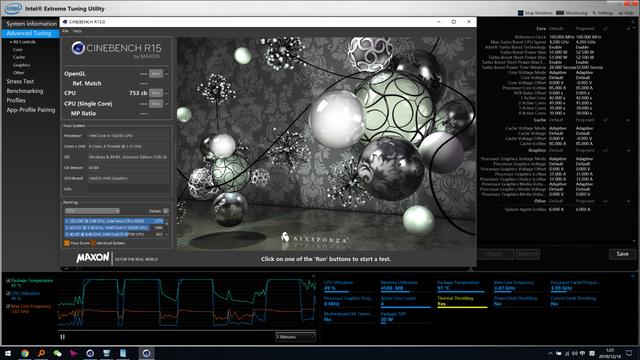Run the OpenGL benchmark
The width and height of the screenshot is (640, 360).
(156, 74)
